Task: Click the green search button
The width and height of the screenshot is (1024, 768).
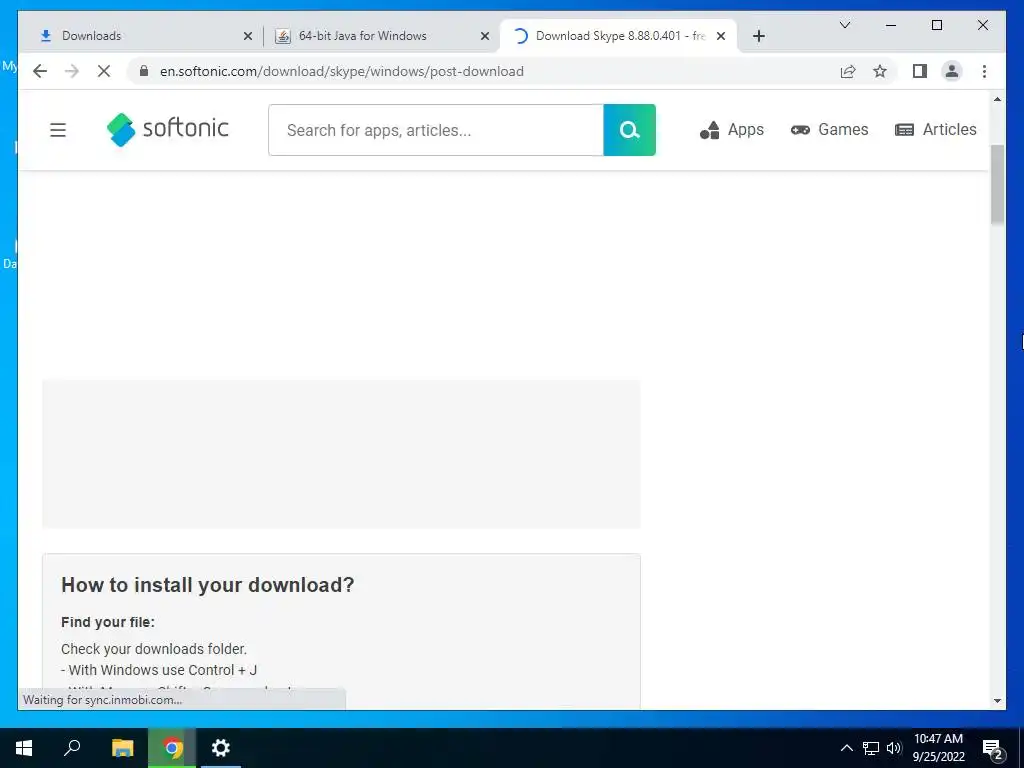Action: (630, 130)
